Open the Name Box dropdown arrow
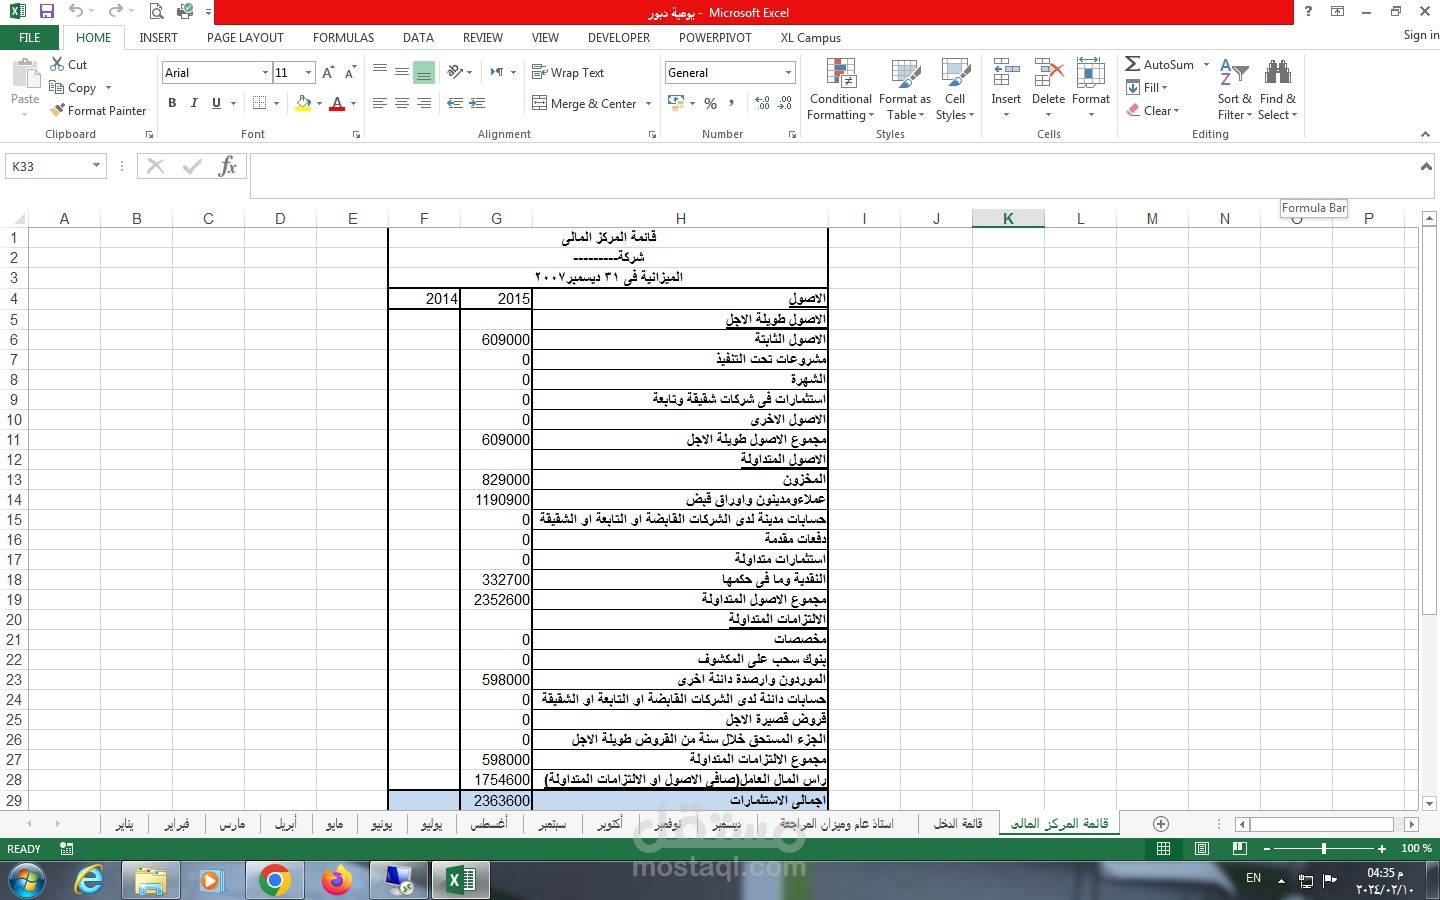This screenshot has height=900, width=1440. coord(96,166)
